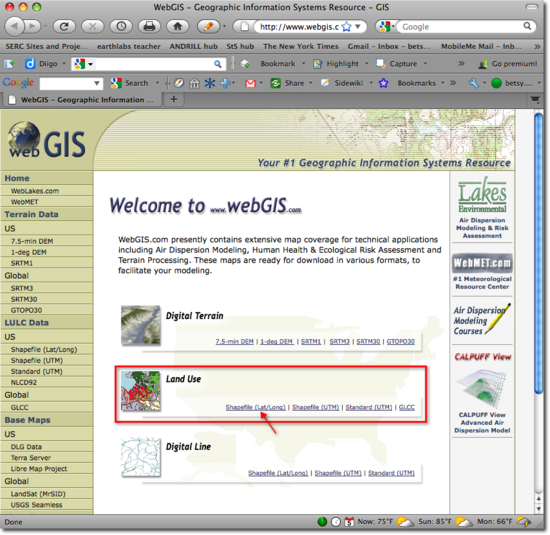Select the WebGIS browser tab
Image resolution: width=550 pixels, height=535 pixels.
click(x=82, y=100)
